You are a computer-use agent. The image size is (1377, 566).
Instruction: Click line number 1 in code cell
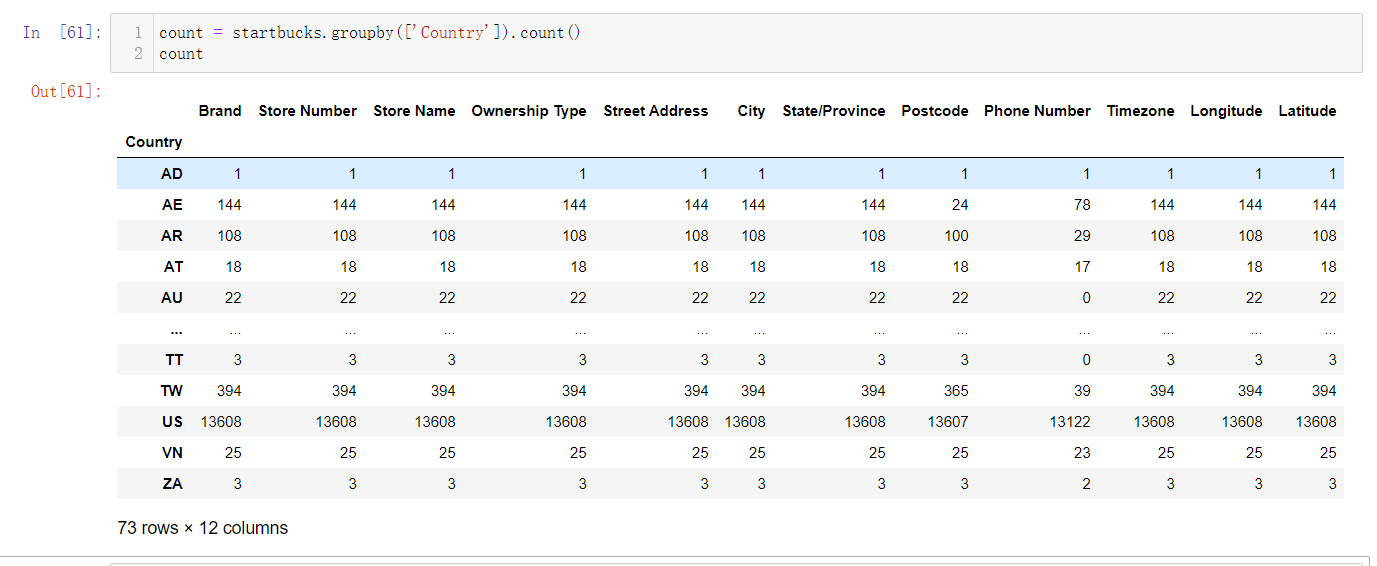coord(139,33)
